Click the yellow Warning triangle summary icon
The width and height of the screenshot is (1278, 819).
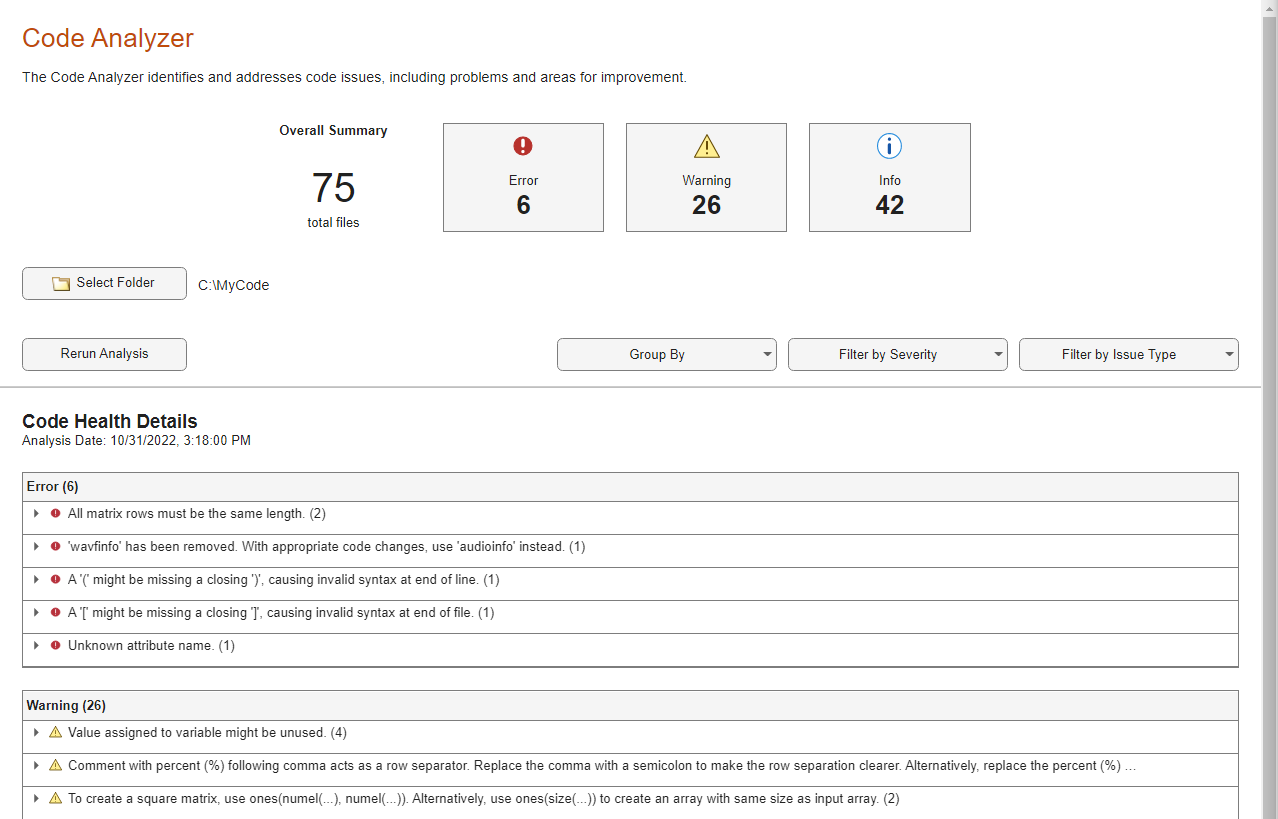pos(707,146)
